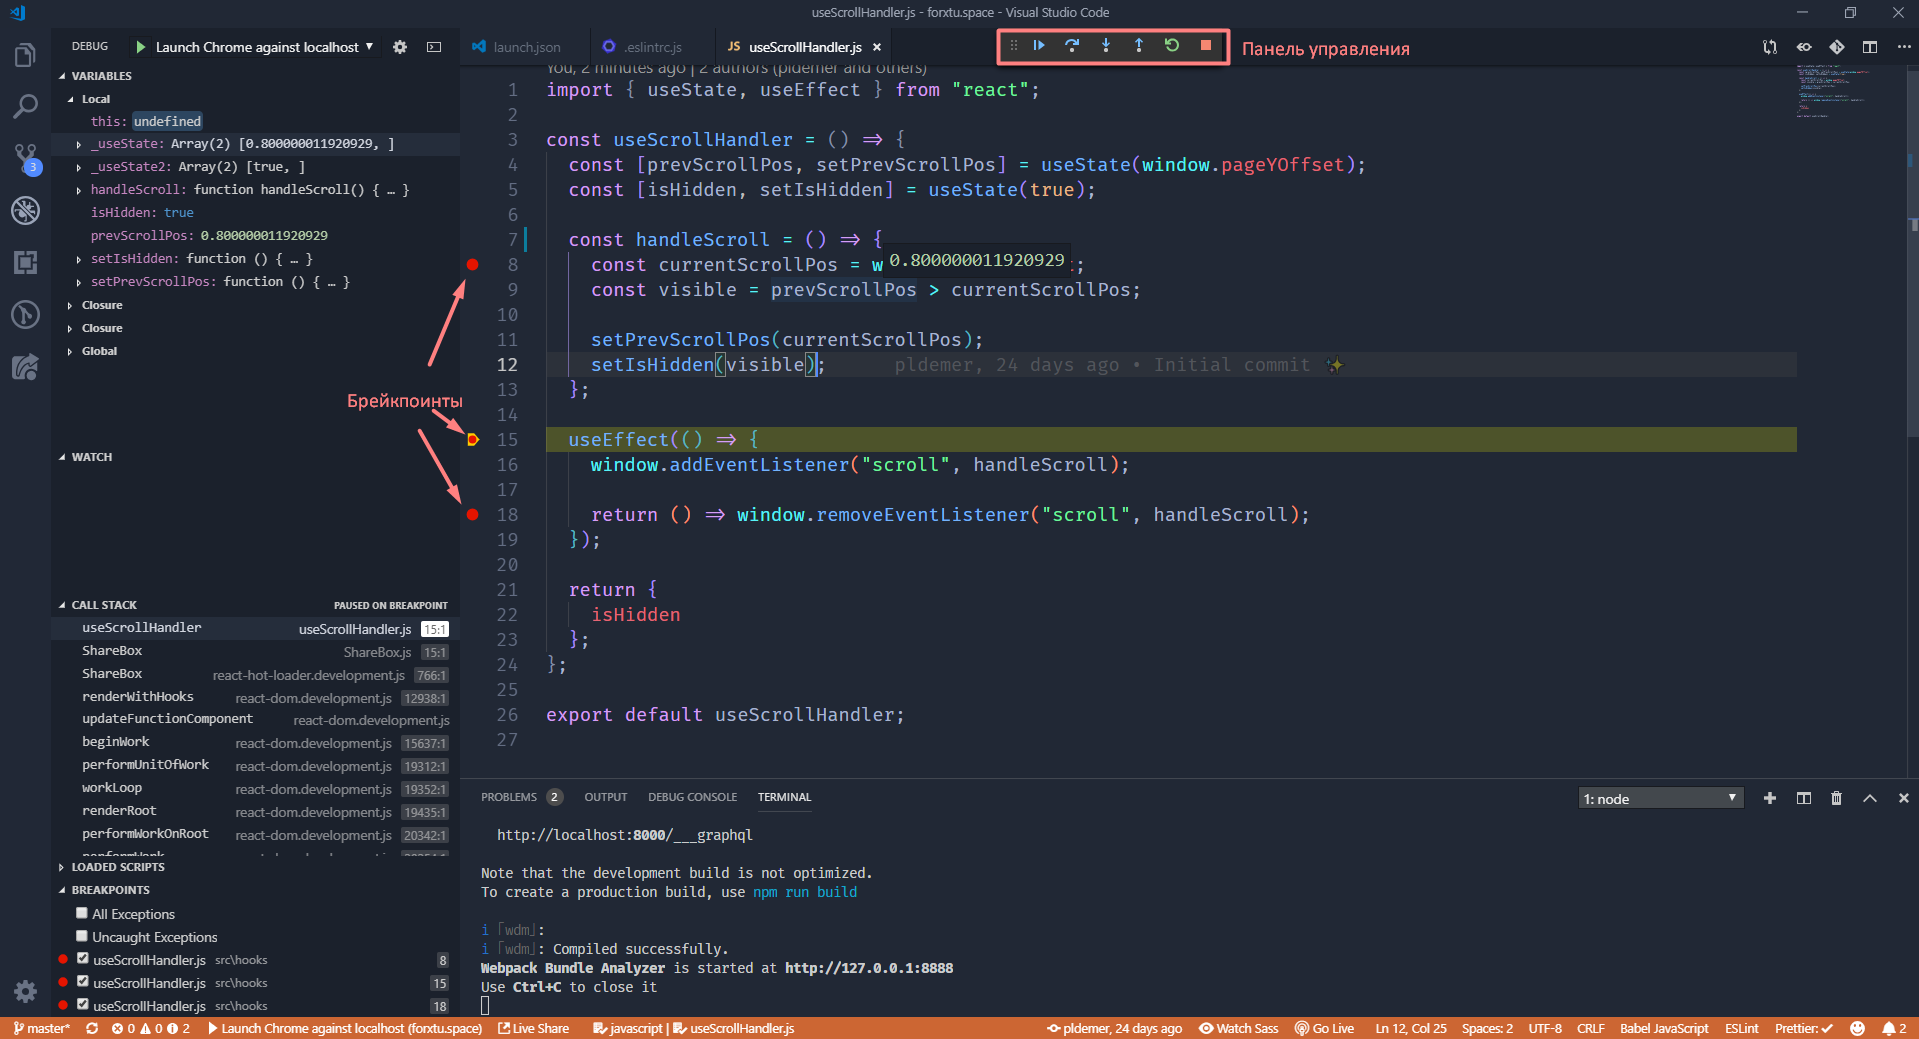This screenshot has height=1039, width=1919.
Task: Open the Manage gear in activity bar
Action: coord(25,991)
